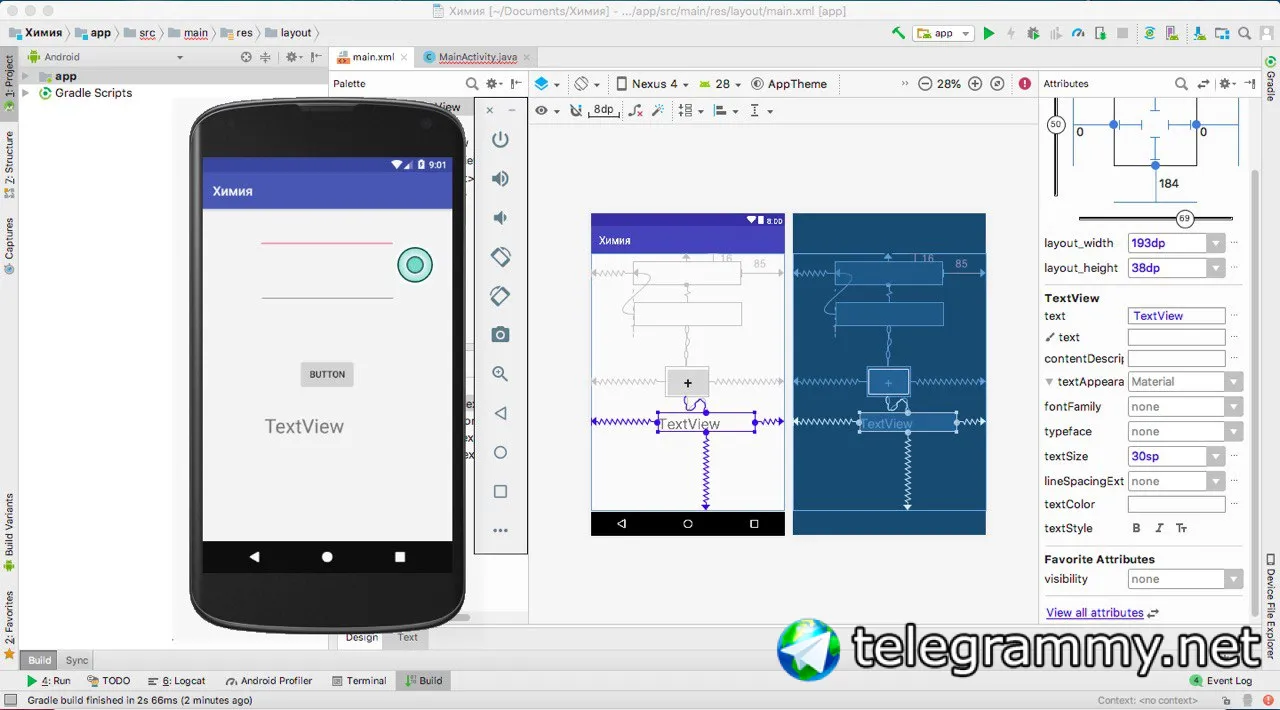Click the red layout error indicator icon

pos(1024,84)
